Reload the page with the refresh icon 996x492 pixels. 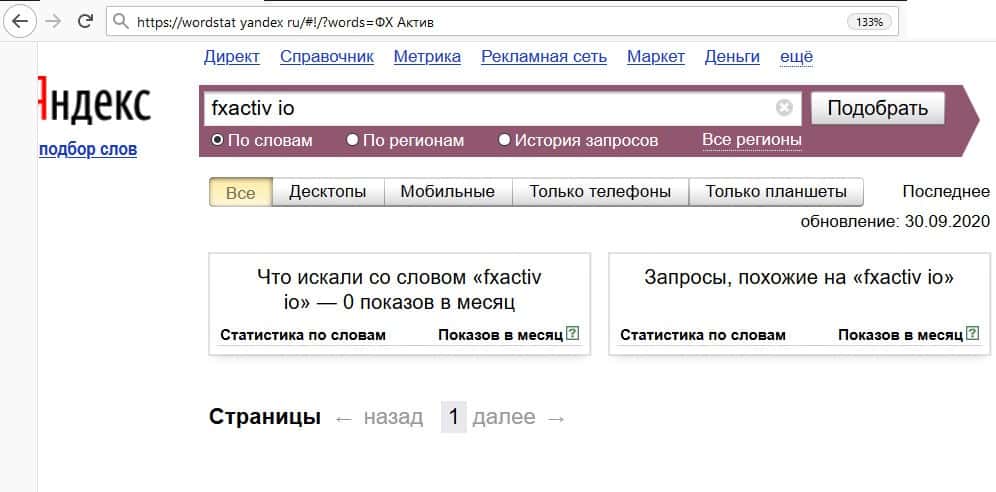[x=85, y=22]
